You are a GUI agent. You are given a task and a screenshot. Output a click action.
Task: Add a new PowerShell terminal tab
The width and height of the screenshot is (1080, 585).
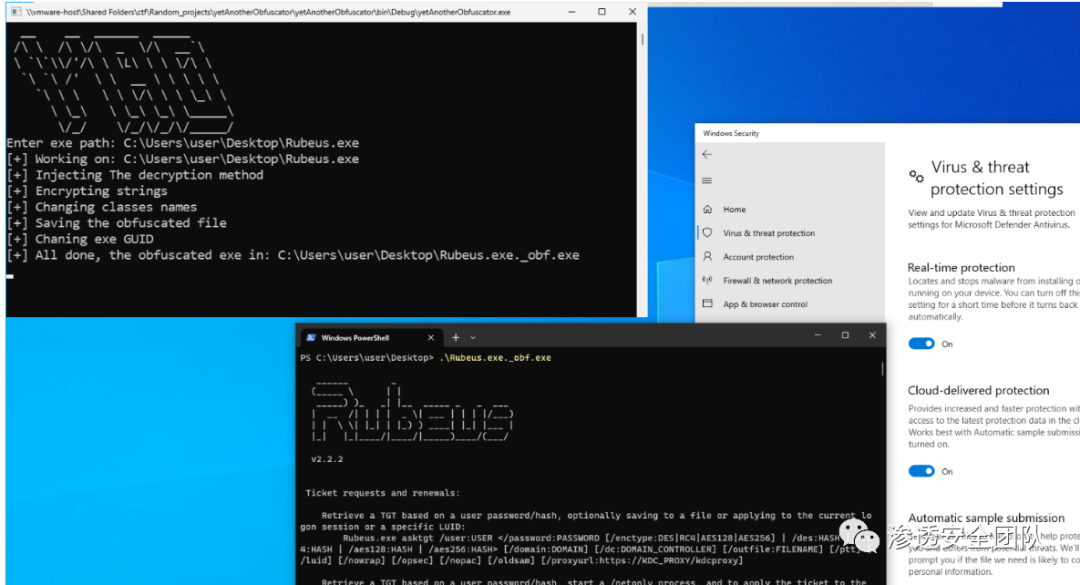pyautogui.click(x=455, y=338)
